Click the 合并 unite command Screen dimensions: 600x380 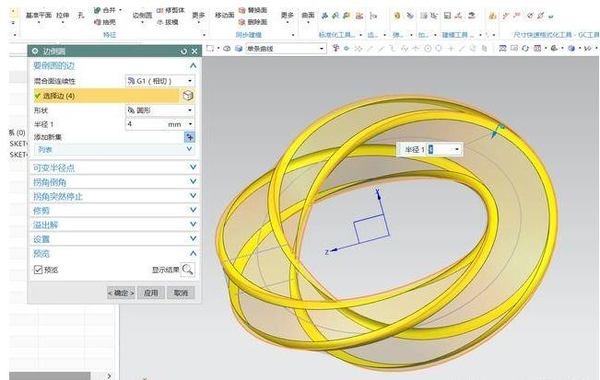[105, 10]
